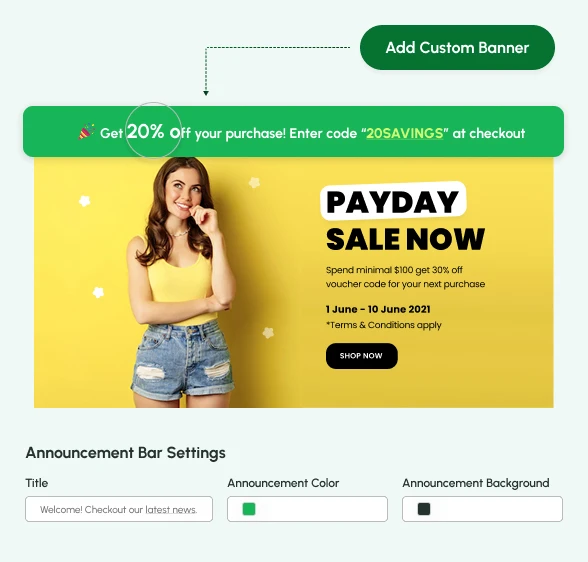Click the woman's photo in banner

click(x=182, y=282)
